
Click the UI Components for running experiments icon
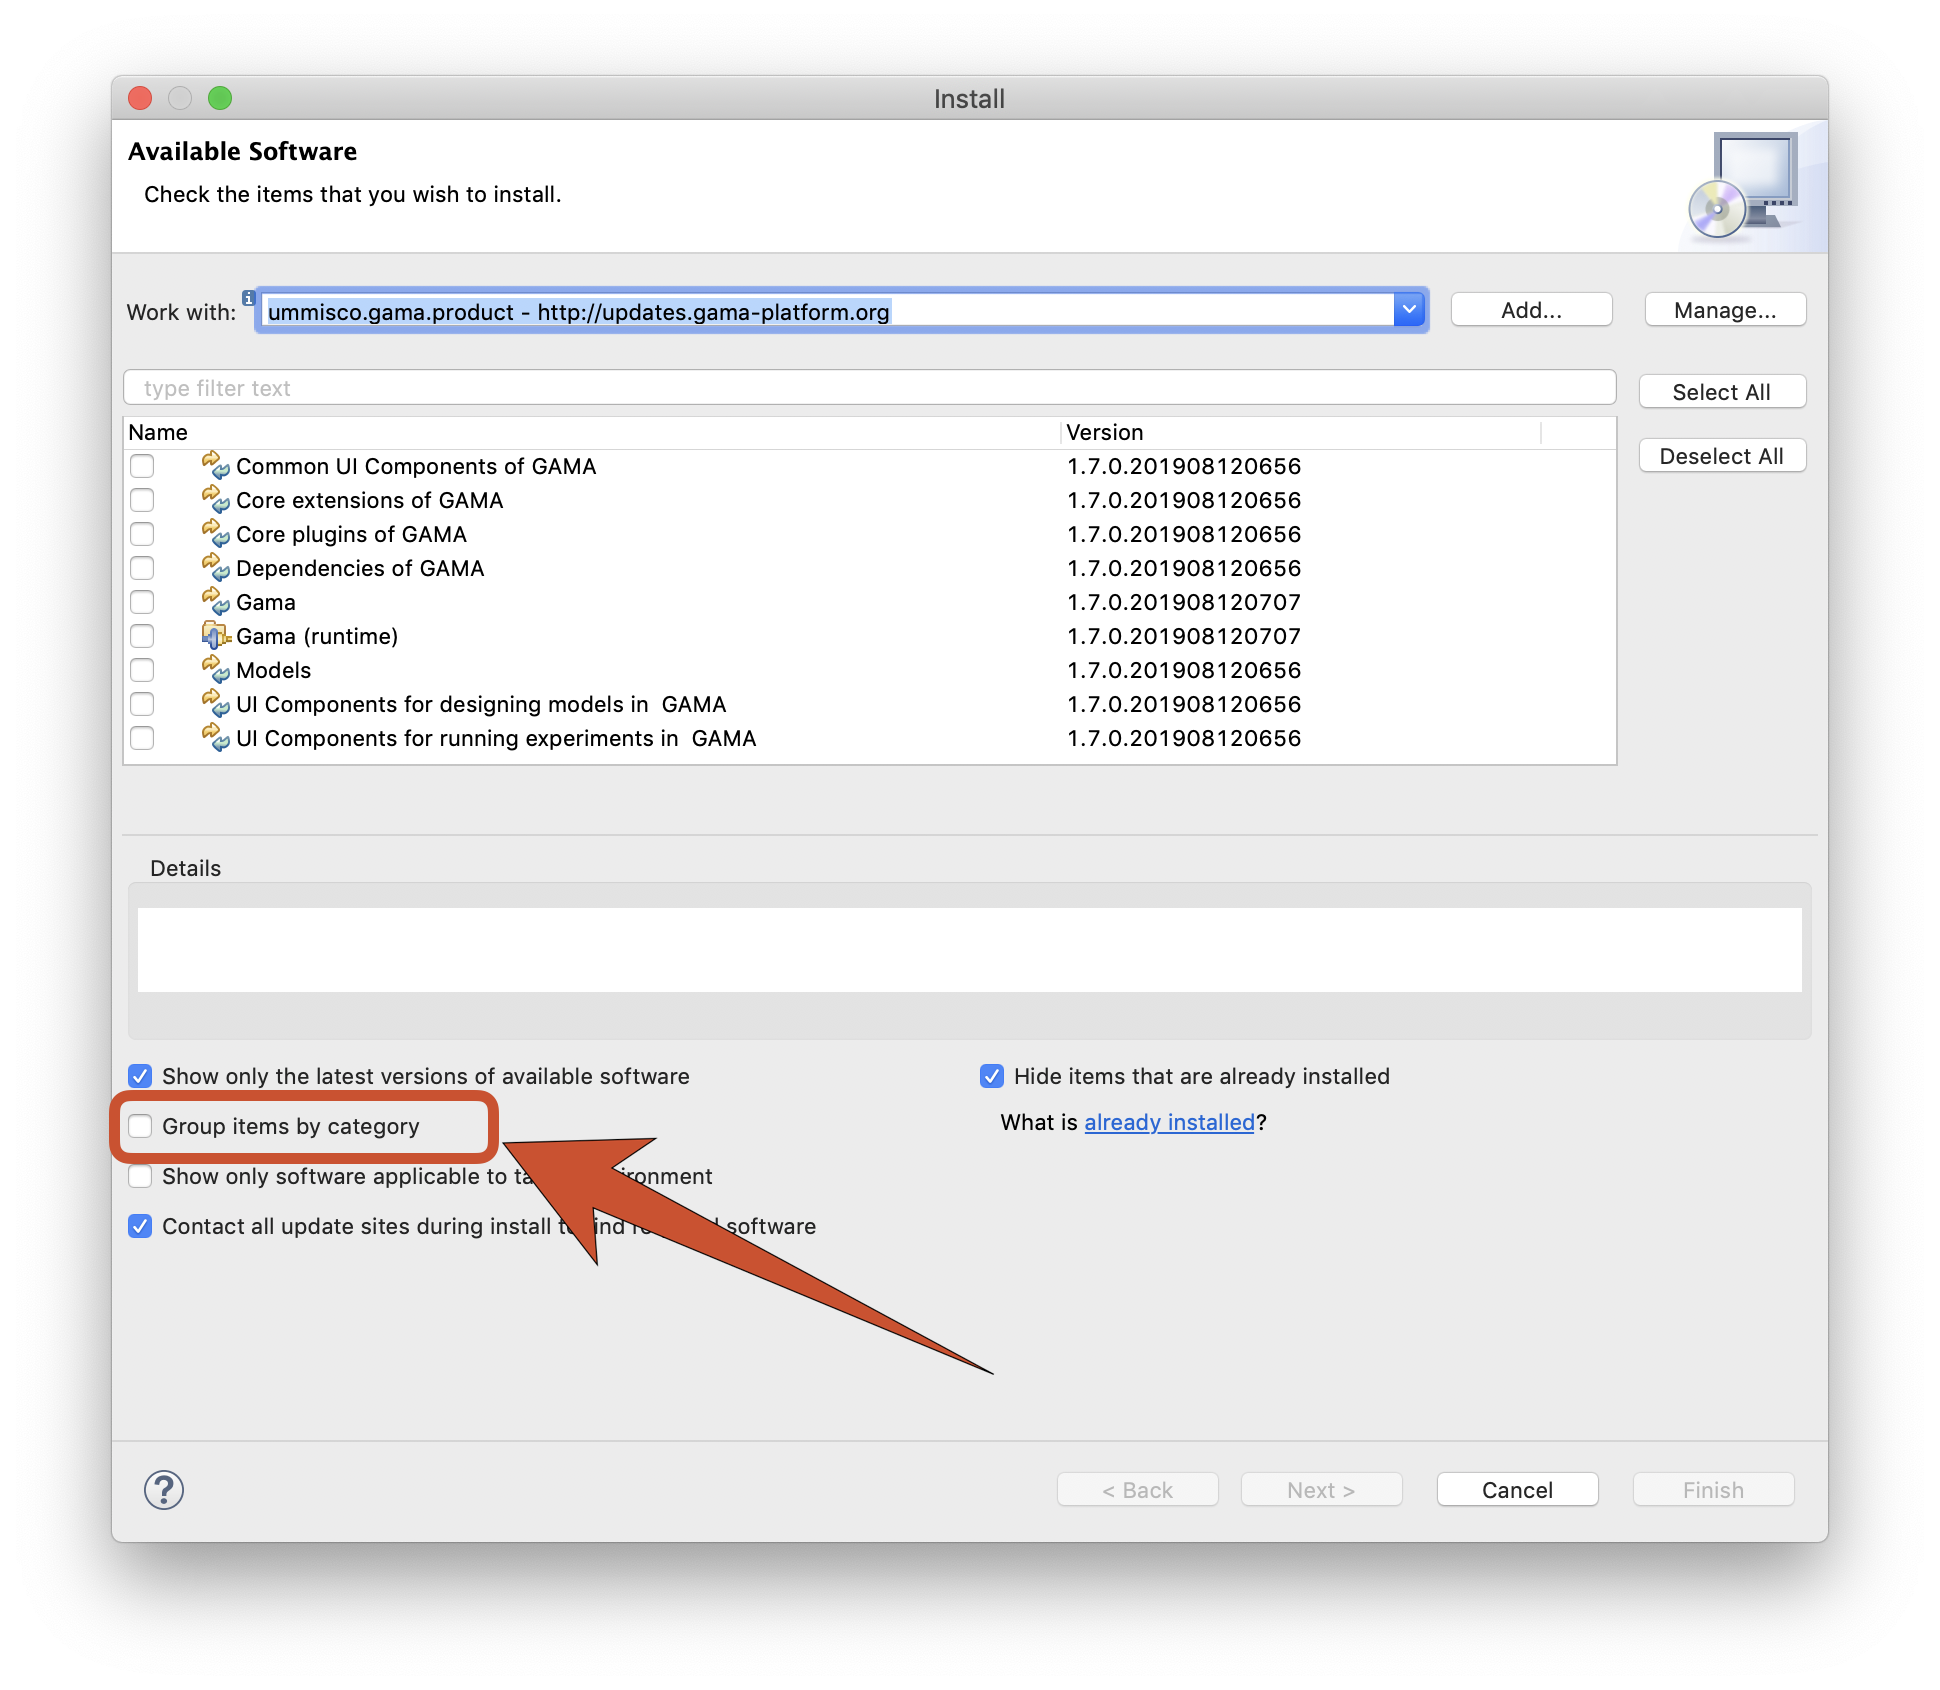[x=215, y=738]
